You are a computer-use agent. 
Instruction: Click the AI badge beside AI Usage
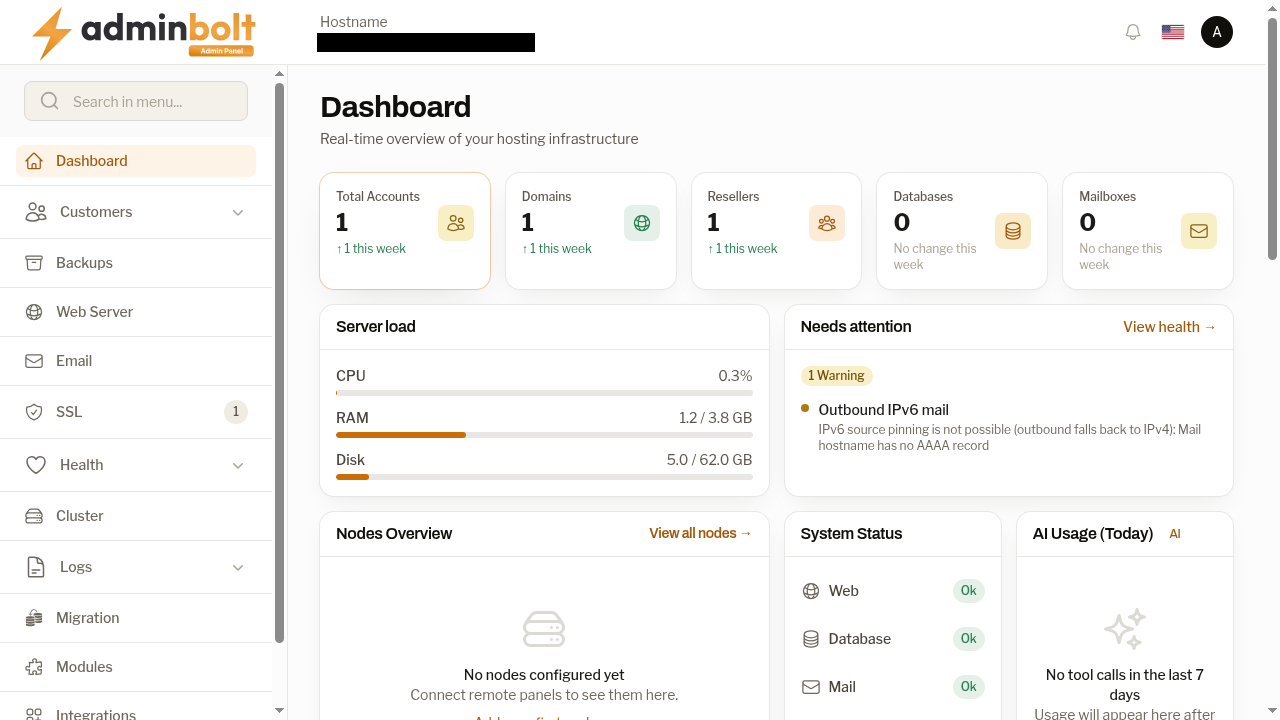click(1175, 534)
